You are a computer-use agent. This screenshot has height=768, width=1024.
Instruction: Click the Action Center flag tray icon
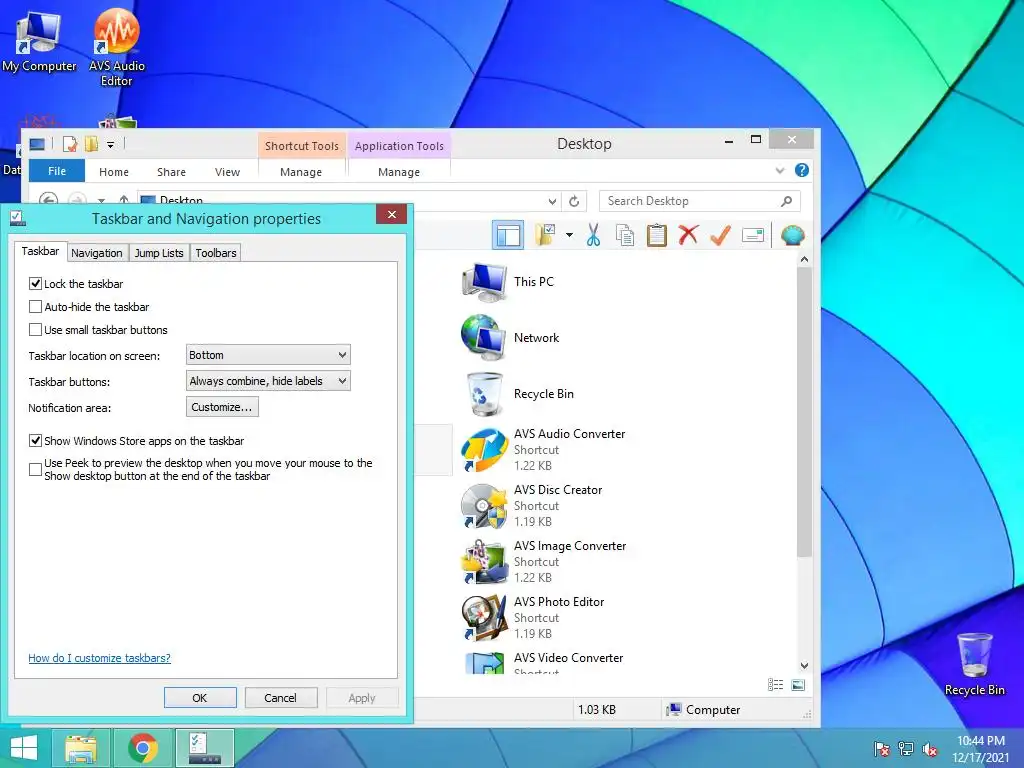pyautogui.click(x=882, y=748)
